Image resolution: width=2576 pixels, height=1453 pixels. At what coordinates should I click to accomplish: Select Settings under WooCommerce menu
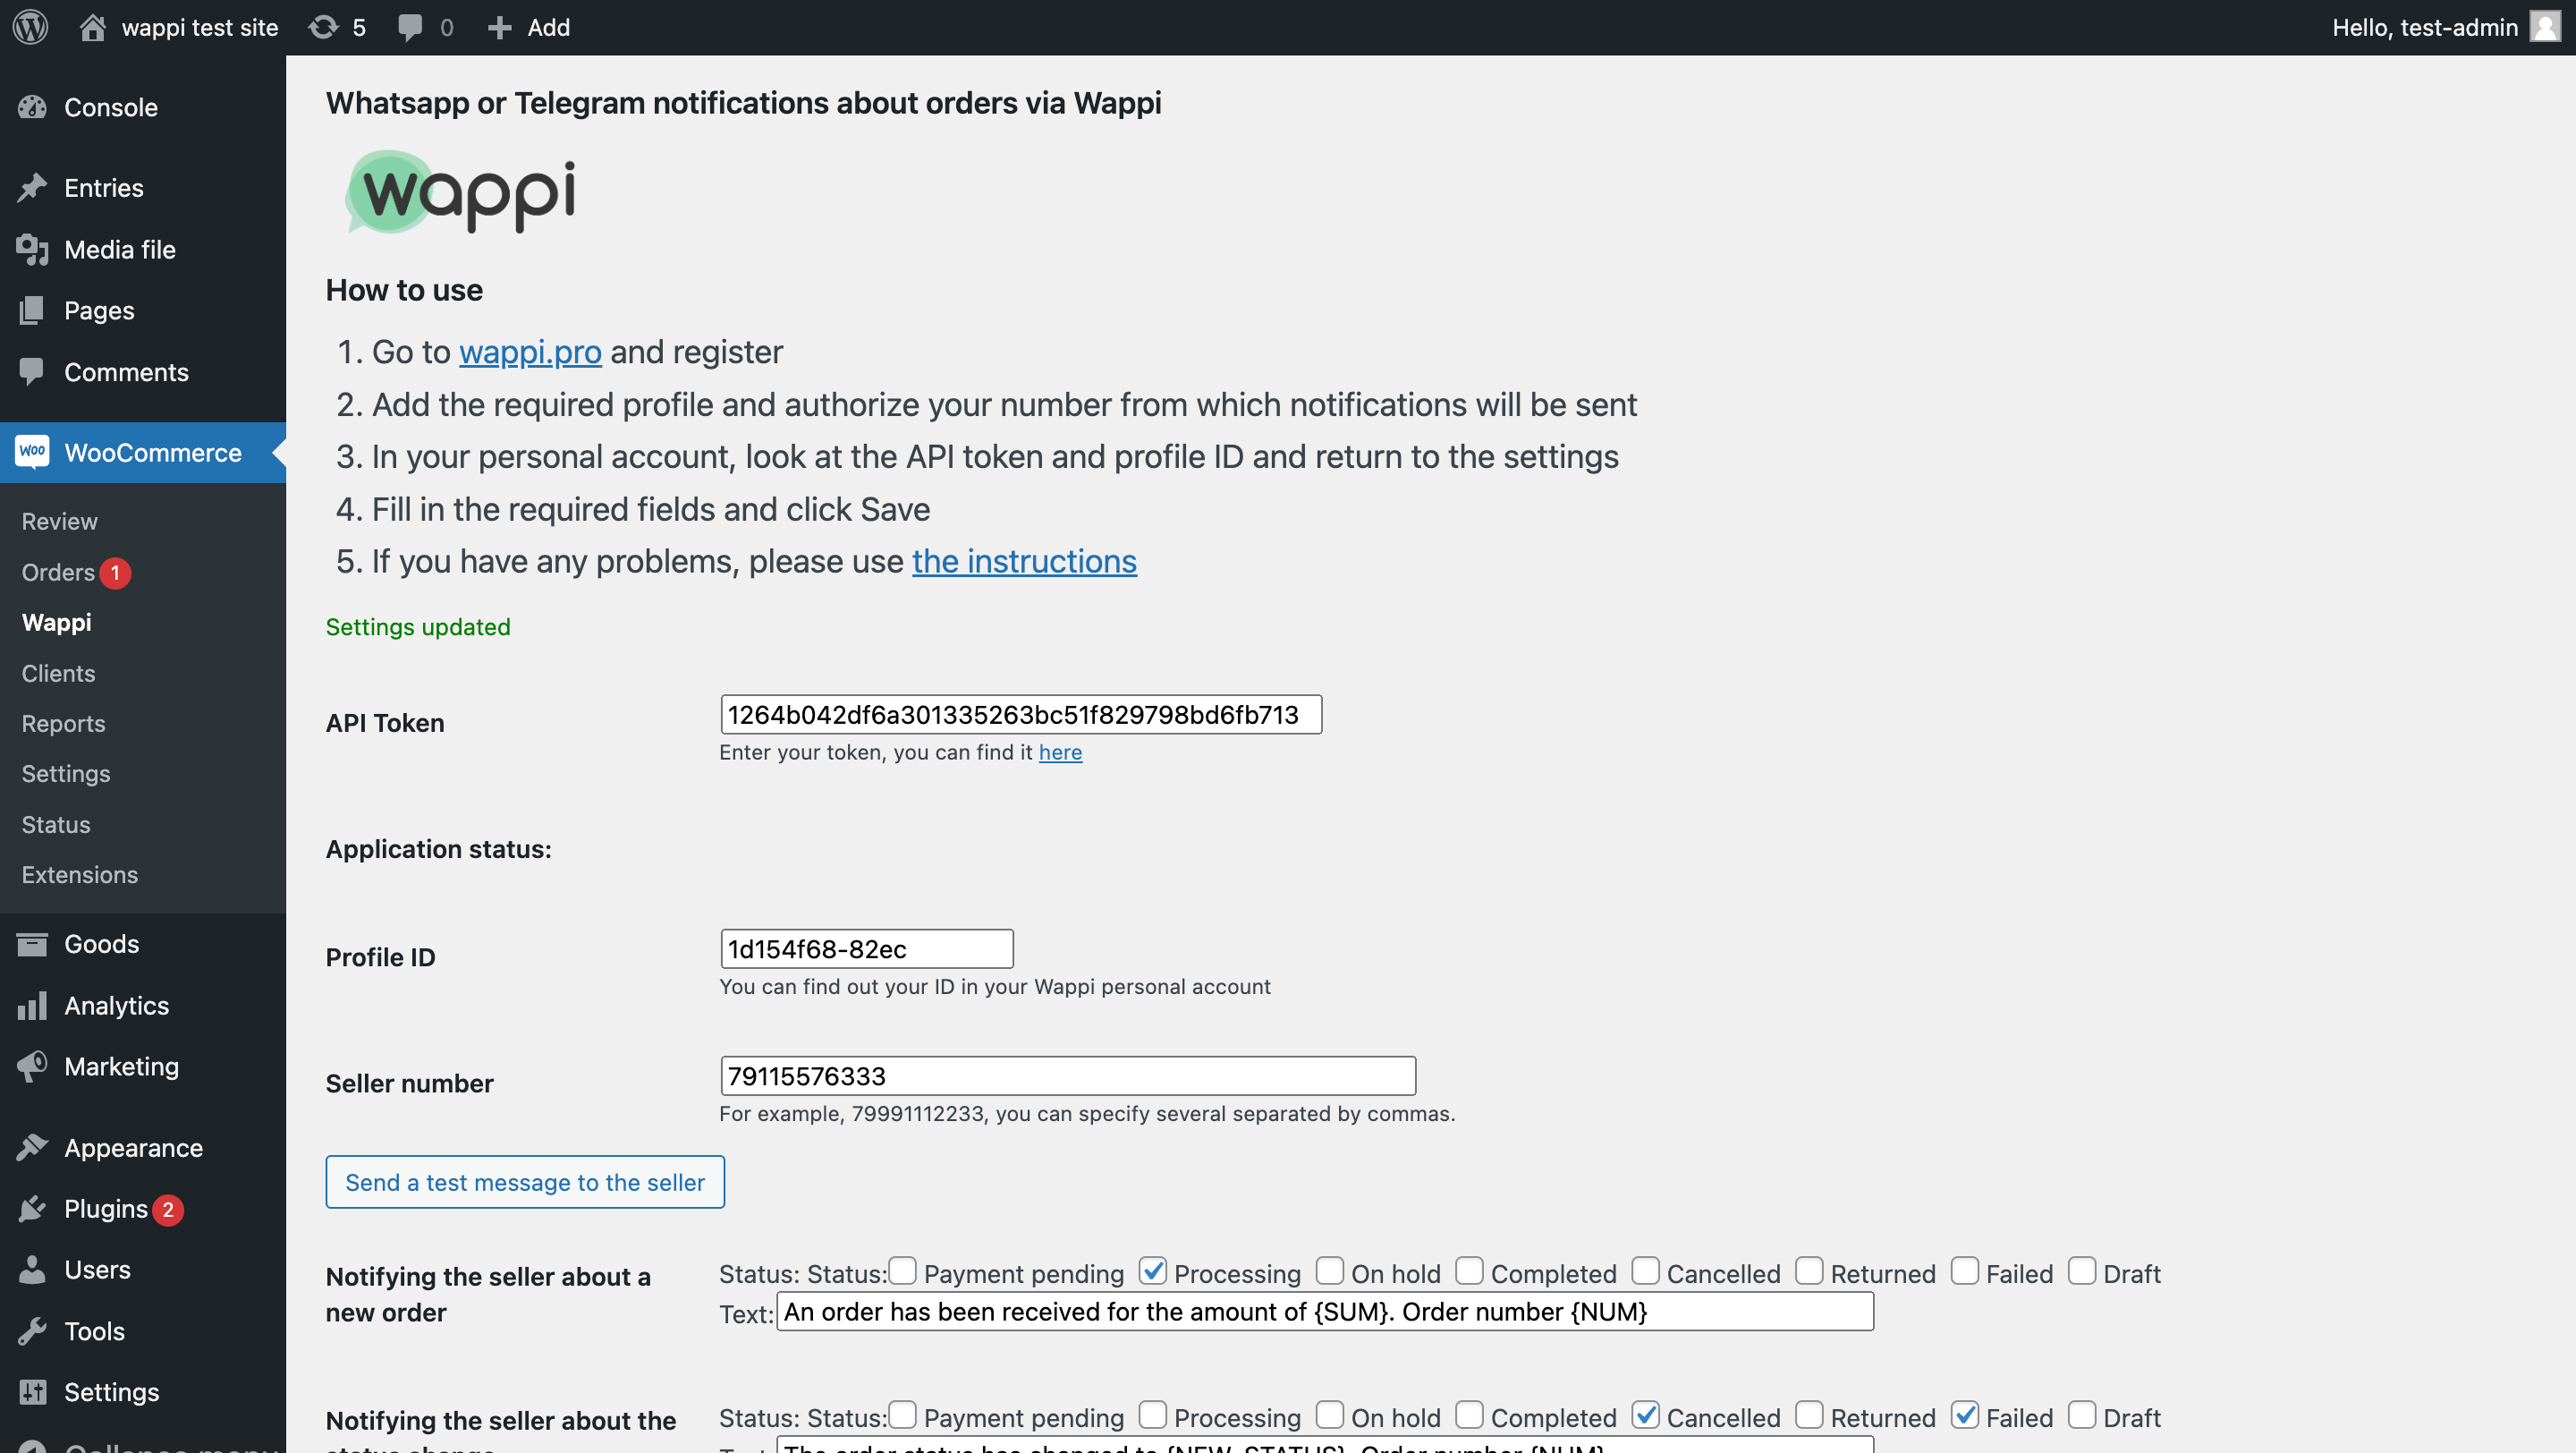point(65,773)
